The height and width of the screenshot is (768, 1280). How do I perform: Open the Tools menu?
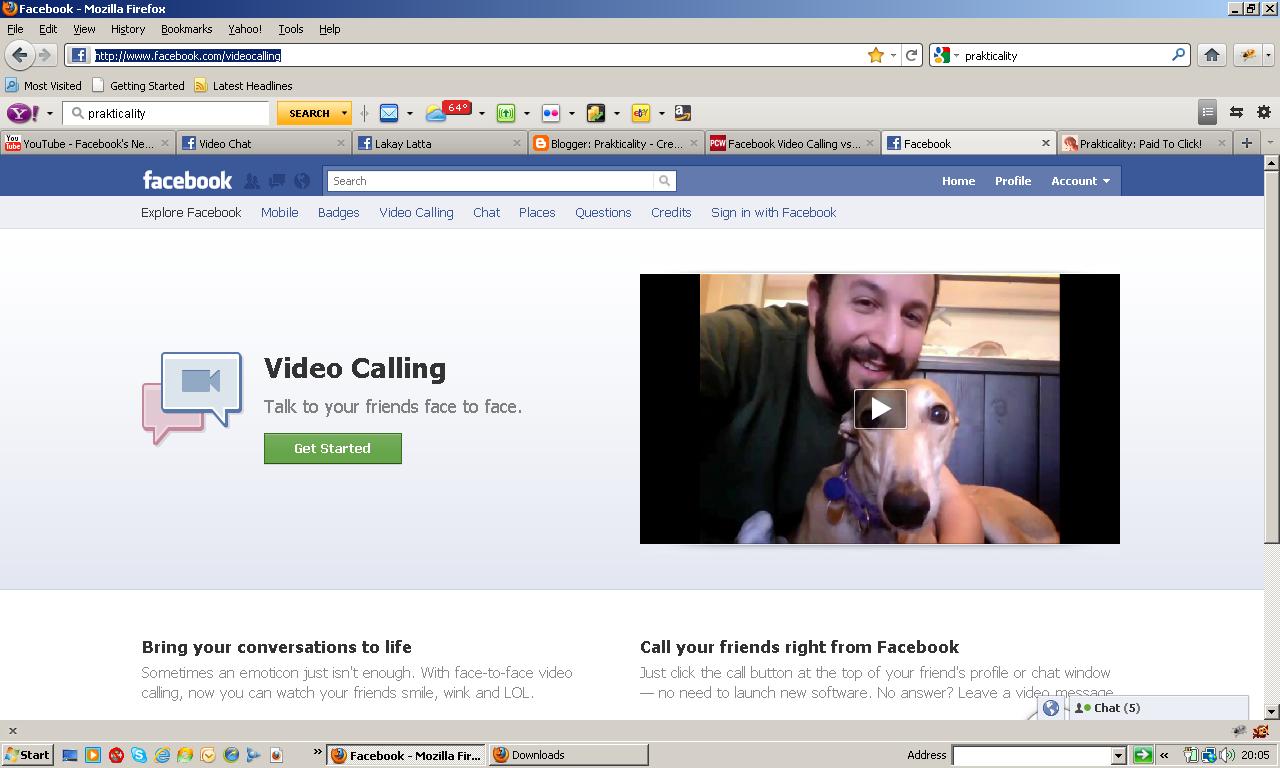click(x=291, y=29)
